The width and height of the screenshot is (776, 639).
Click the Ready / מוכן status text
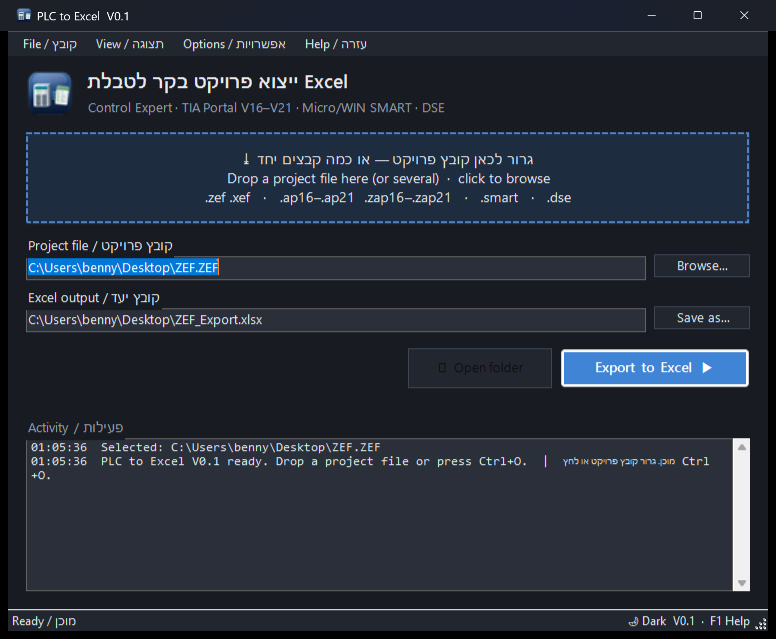(x=44, y=621)
